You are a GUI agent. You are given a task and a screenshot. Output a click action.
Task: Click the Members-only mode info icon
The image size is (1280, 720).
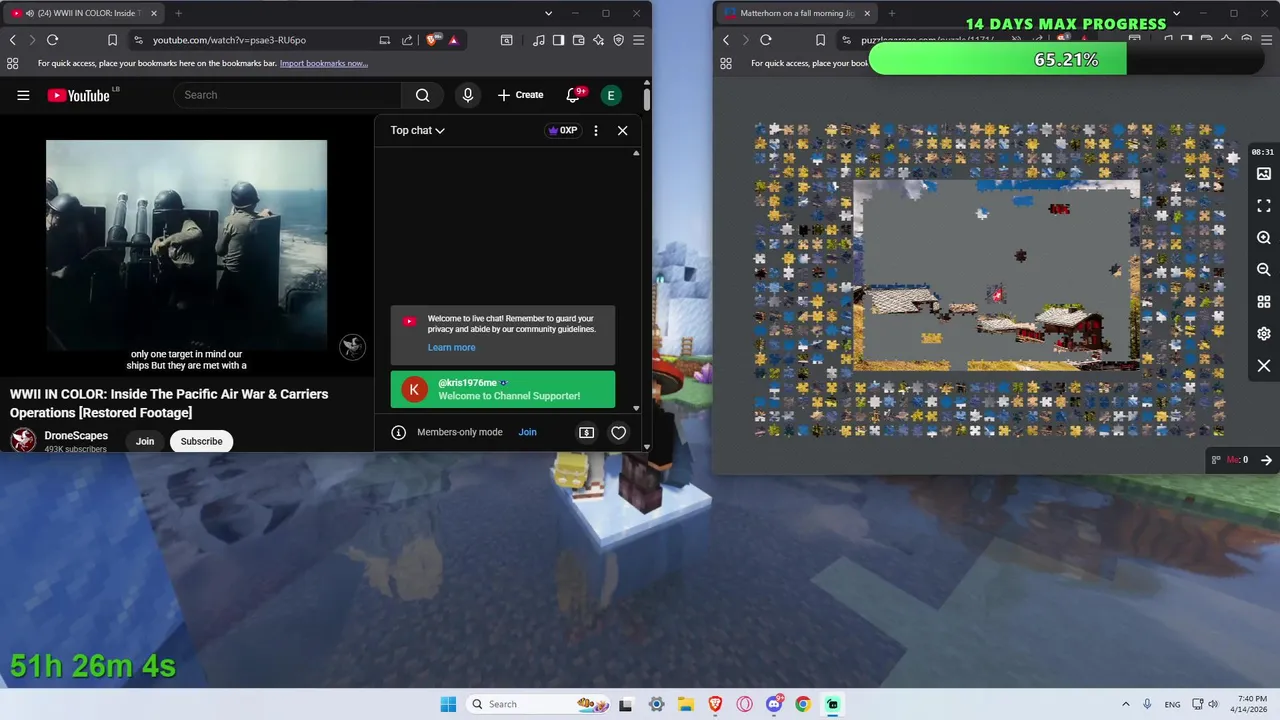click(x=398, y=432)
